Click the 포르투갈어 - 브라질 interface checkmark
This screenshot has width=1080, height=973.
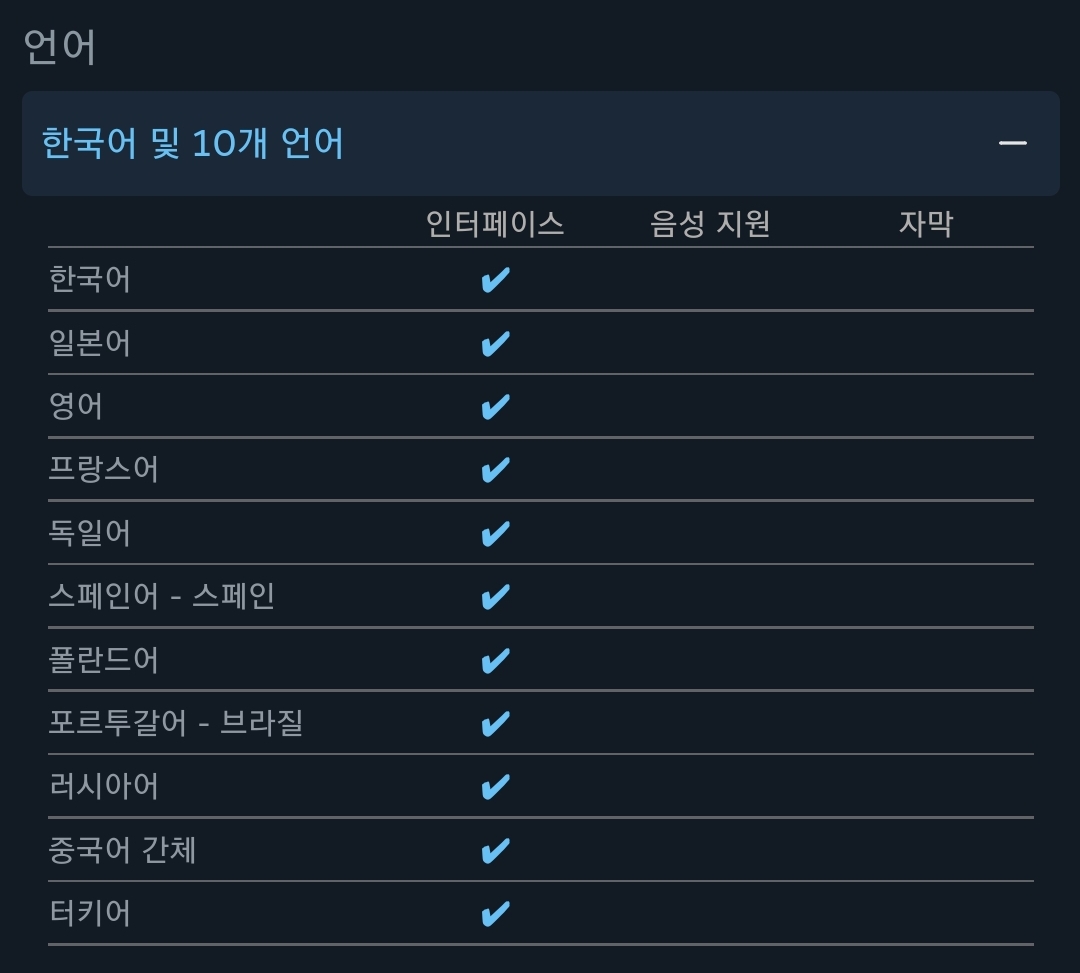(x=495, y=723)
